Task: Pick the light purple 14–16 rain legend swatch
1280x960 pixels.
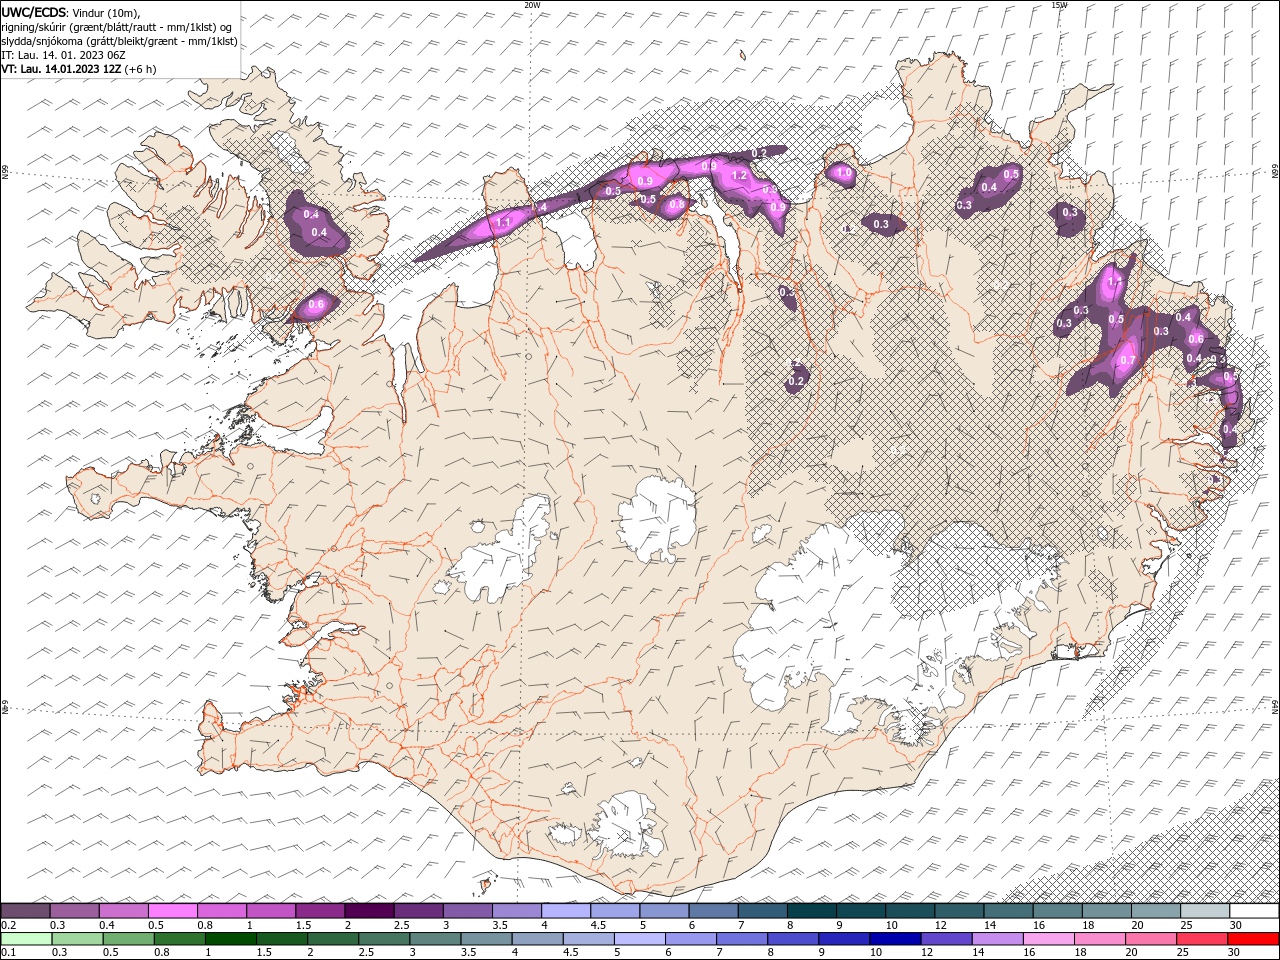Action: pos(996,939)
